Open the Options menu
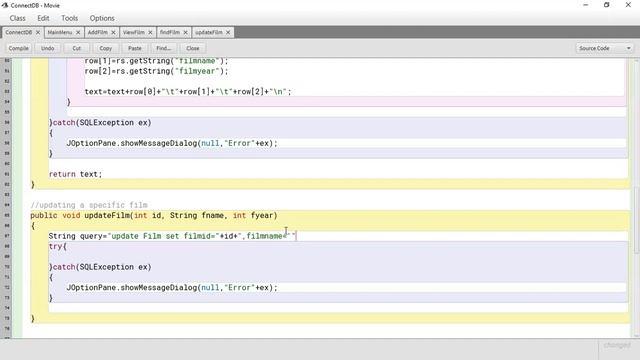This screenshot has width=640, height=360. pyautogui.click(x=102, y=18)
